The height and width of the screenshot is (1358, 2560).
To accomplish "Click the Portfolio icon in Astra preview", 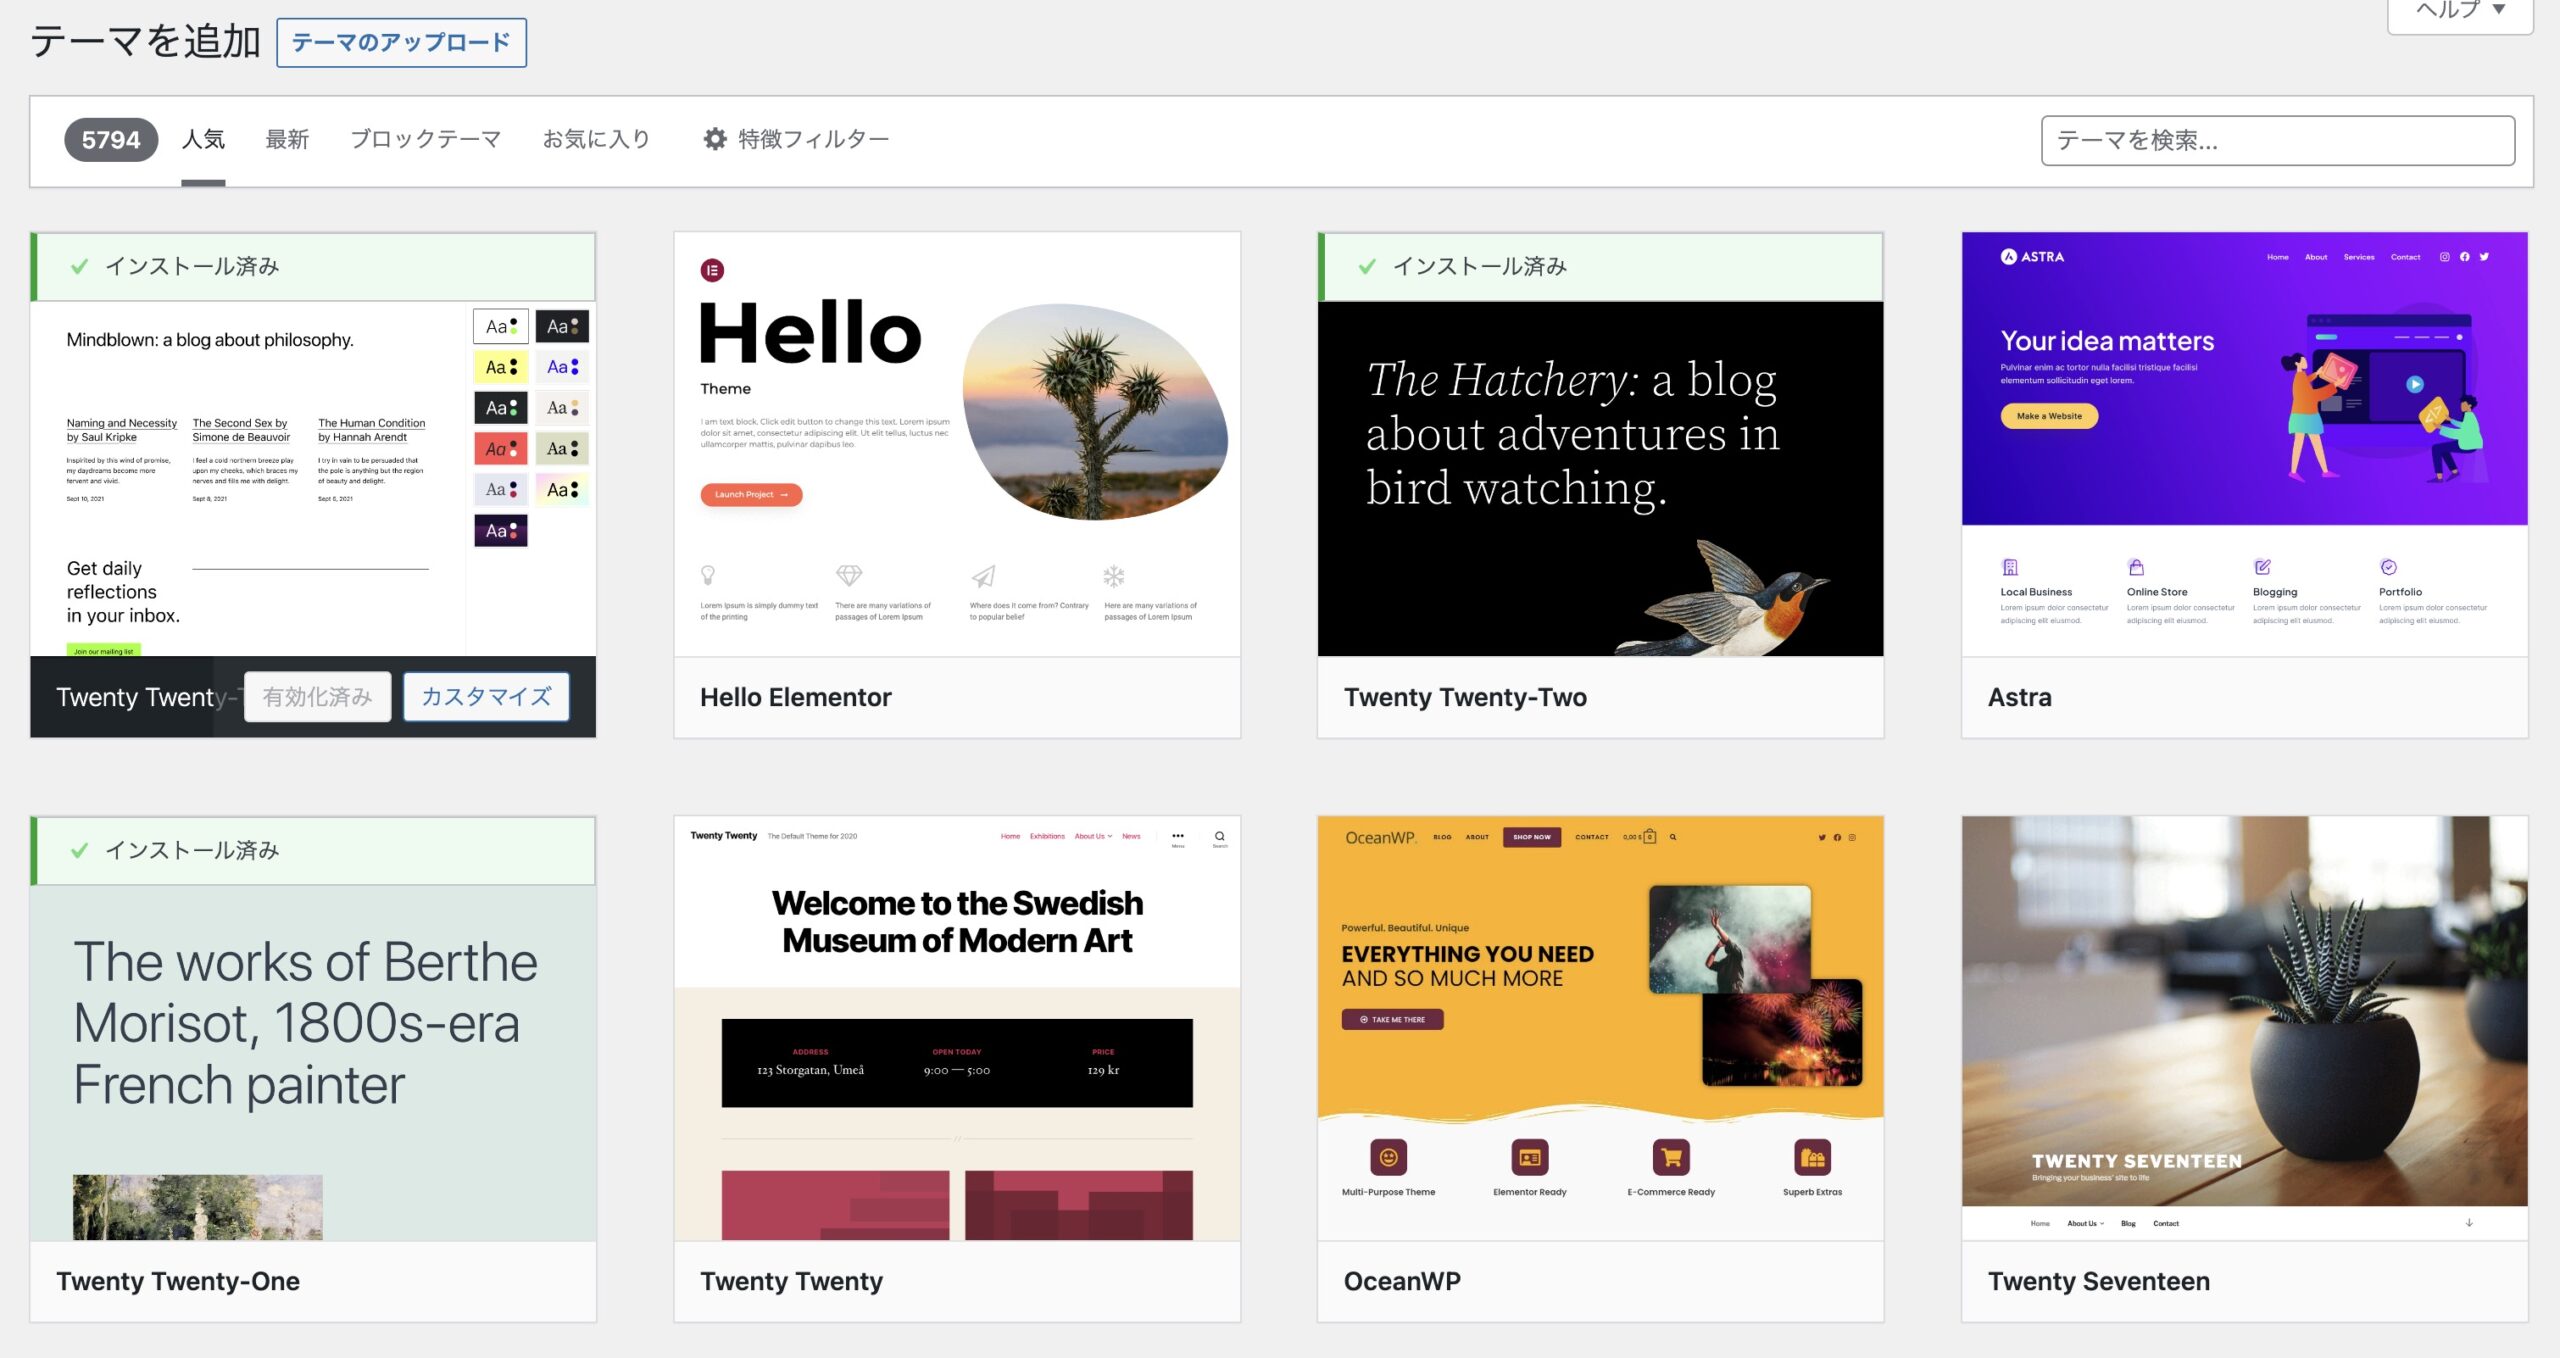I will (x=2388, y=567).
